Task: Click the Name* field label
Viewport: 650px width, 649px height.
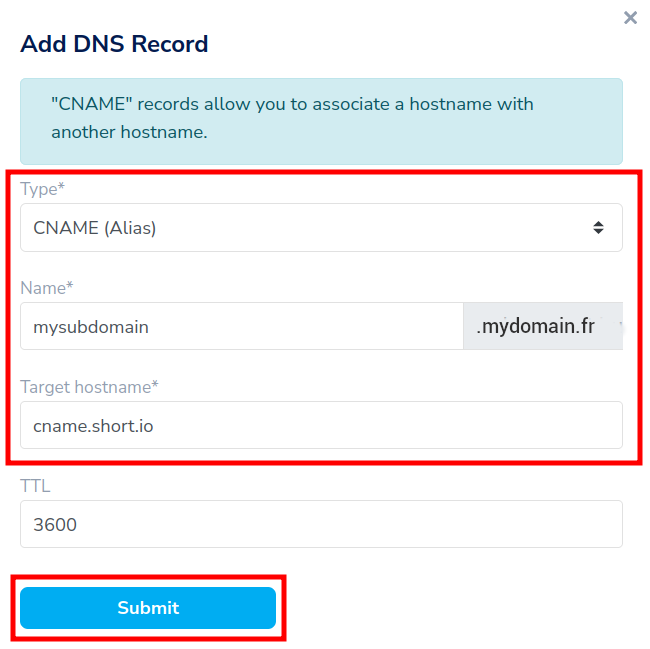Action: pos(47,288)
